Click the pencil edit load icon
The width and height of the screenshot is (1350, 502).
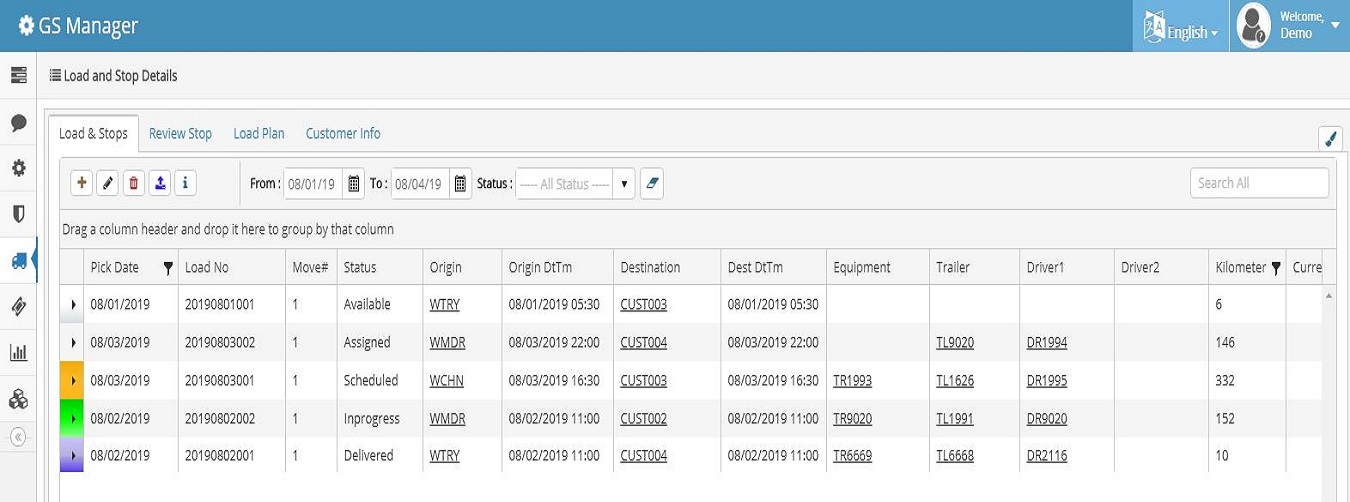click(x=108, y=183)
